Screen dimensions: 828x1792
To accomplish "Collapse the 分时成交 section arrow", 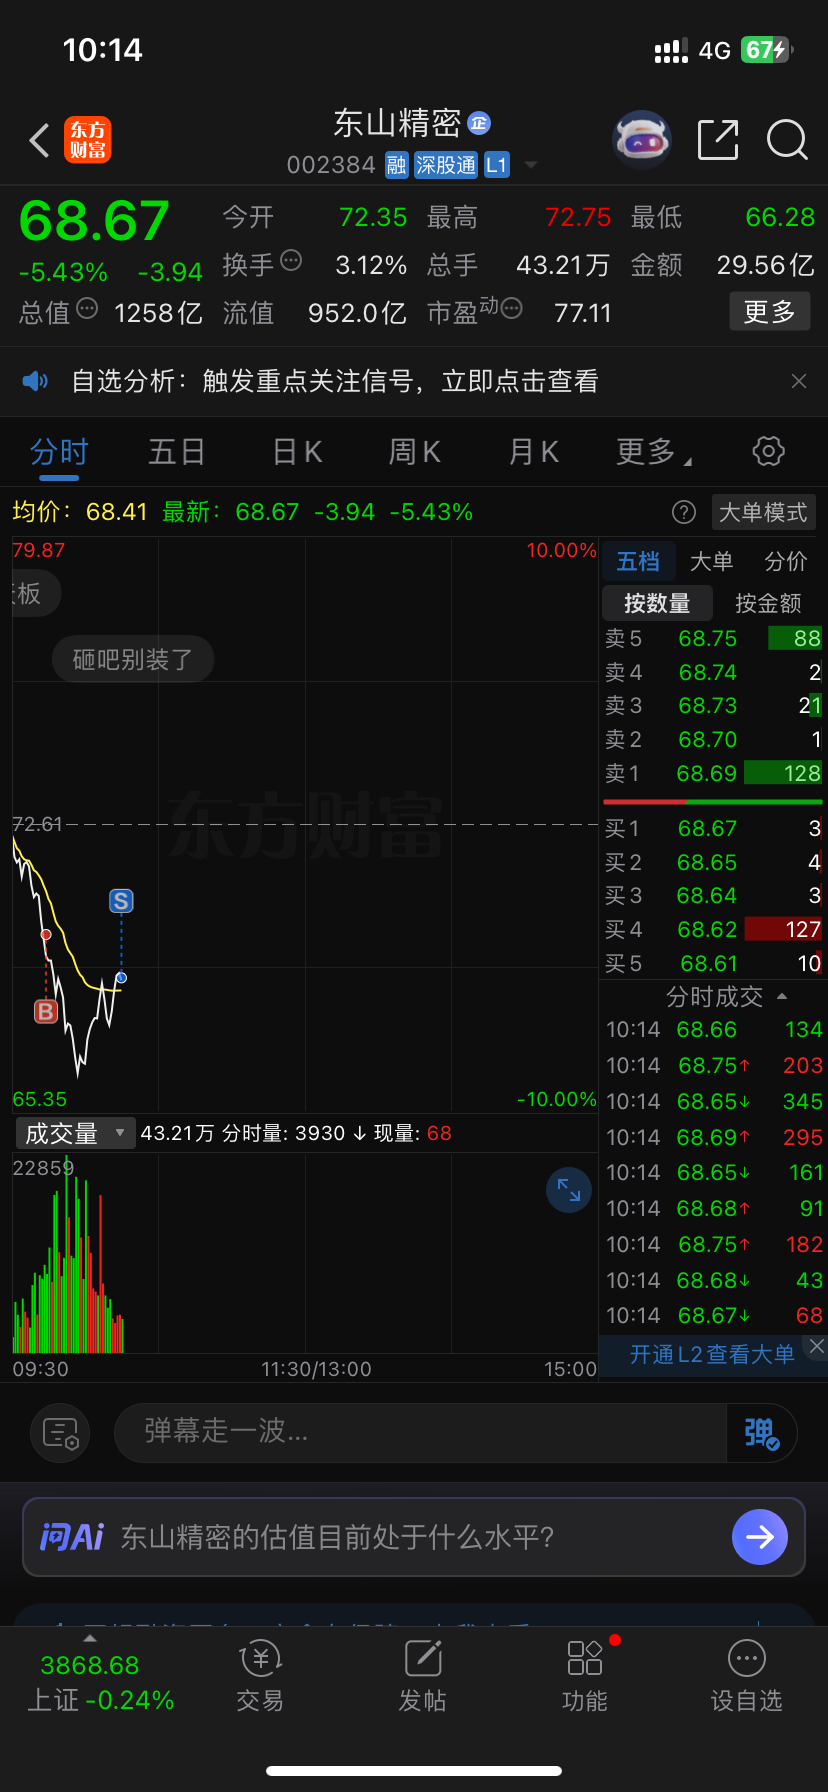I will point(782,996).
